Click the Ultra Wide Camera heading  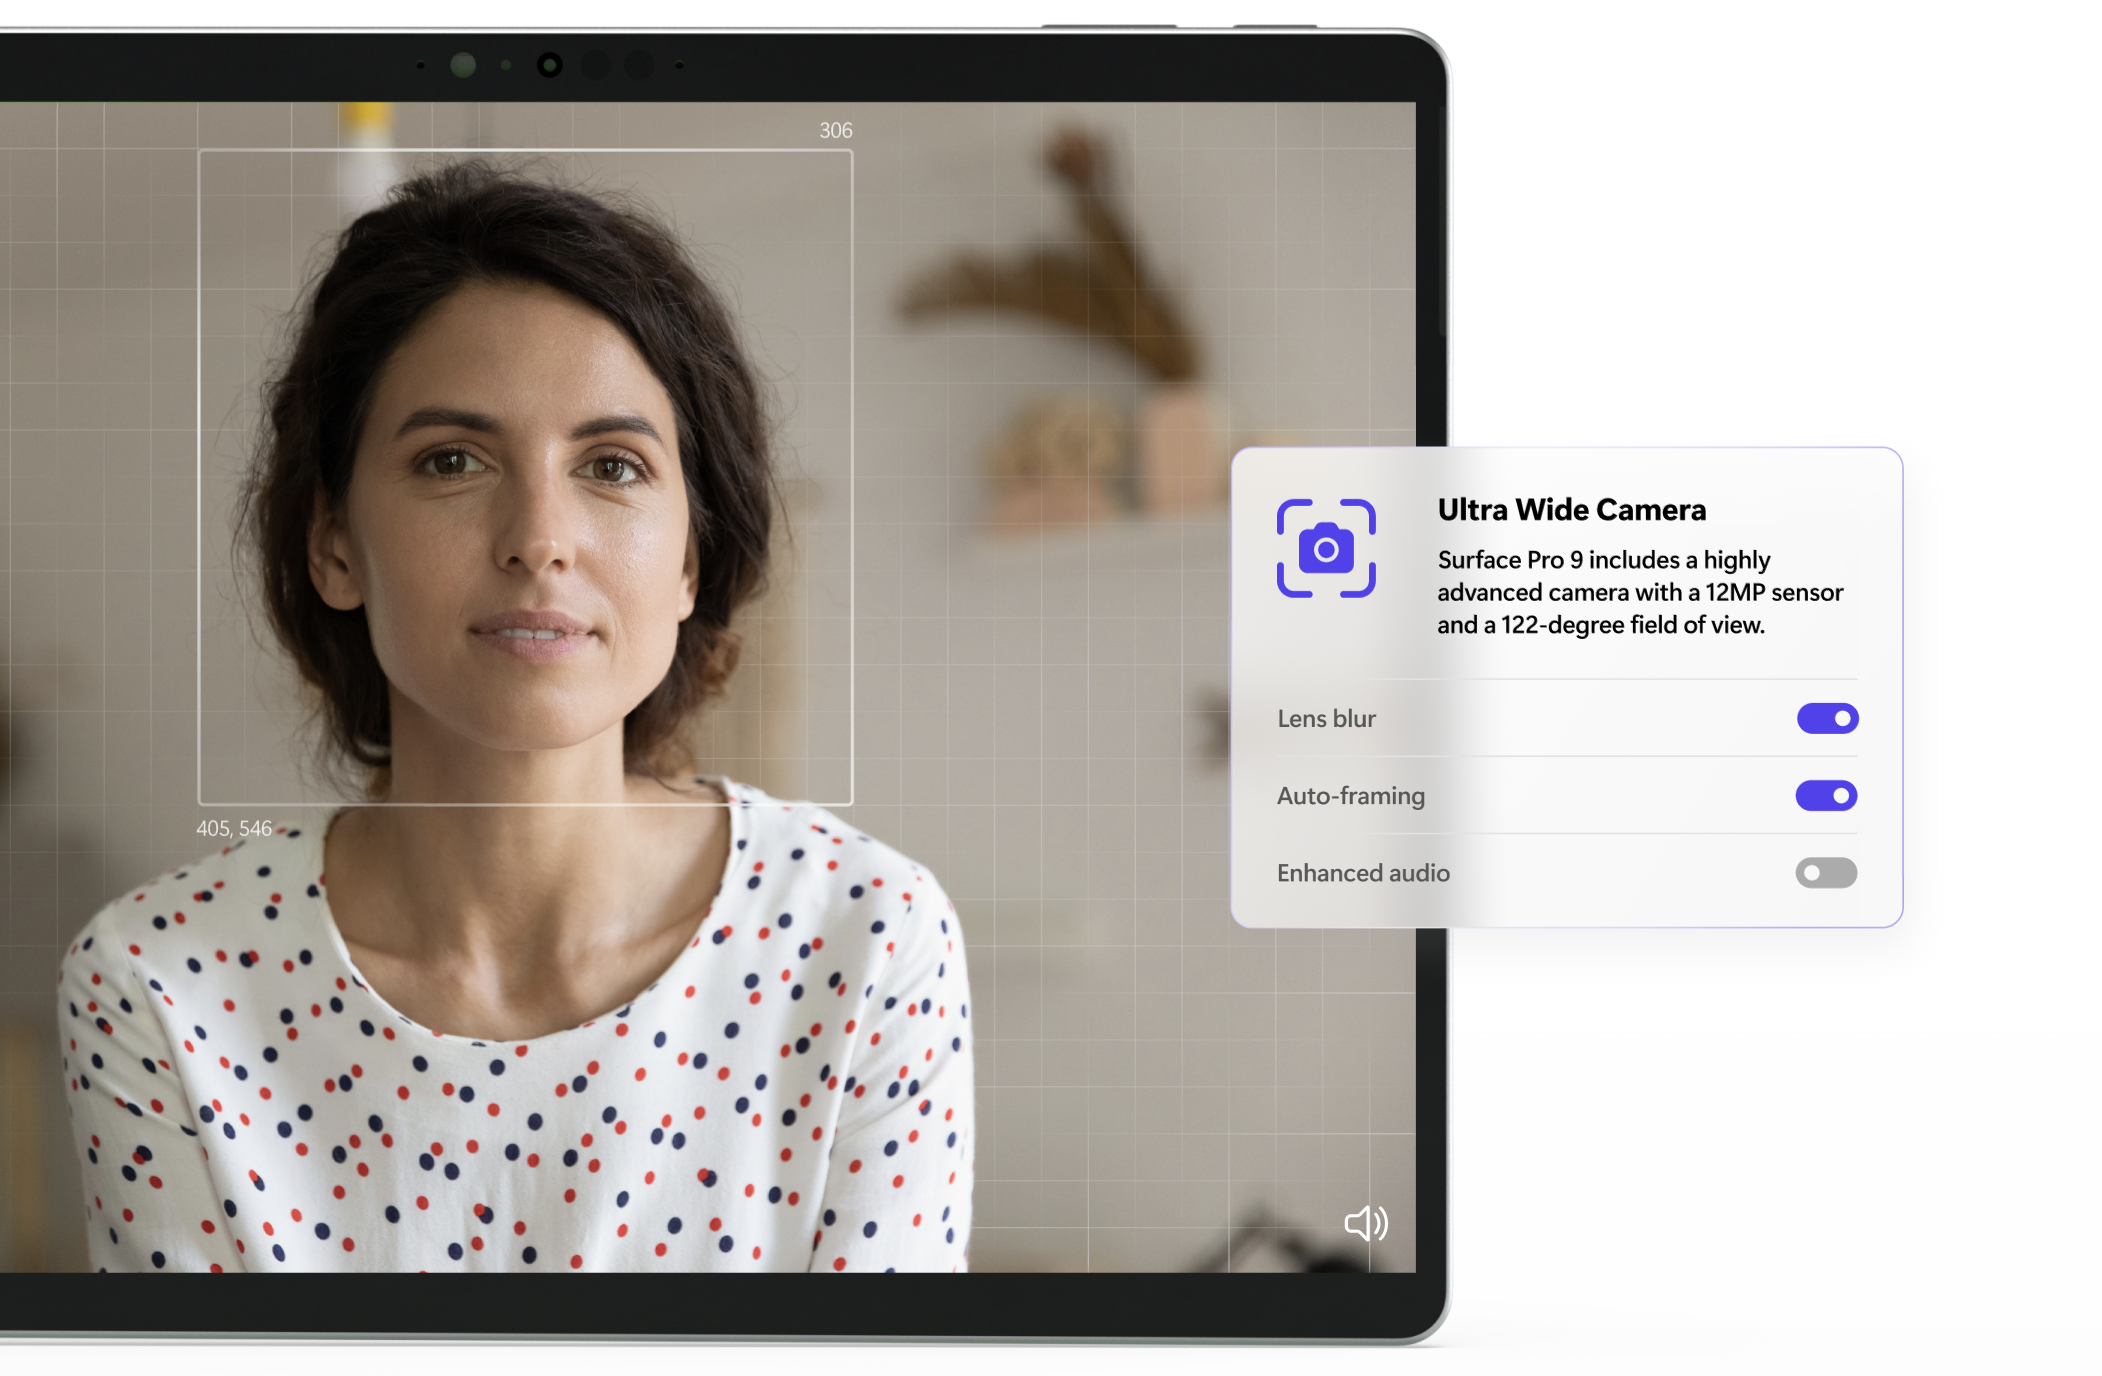coord(1571,510)
